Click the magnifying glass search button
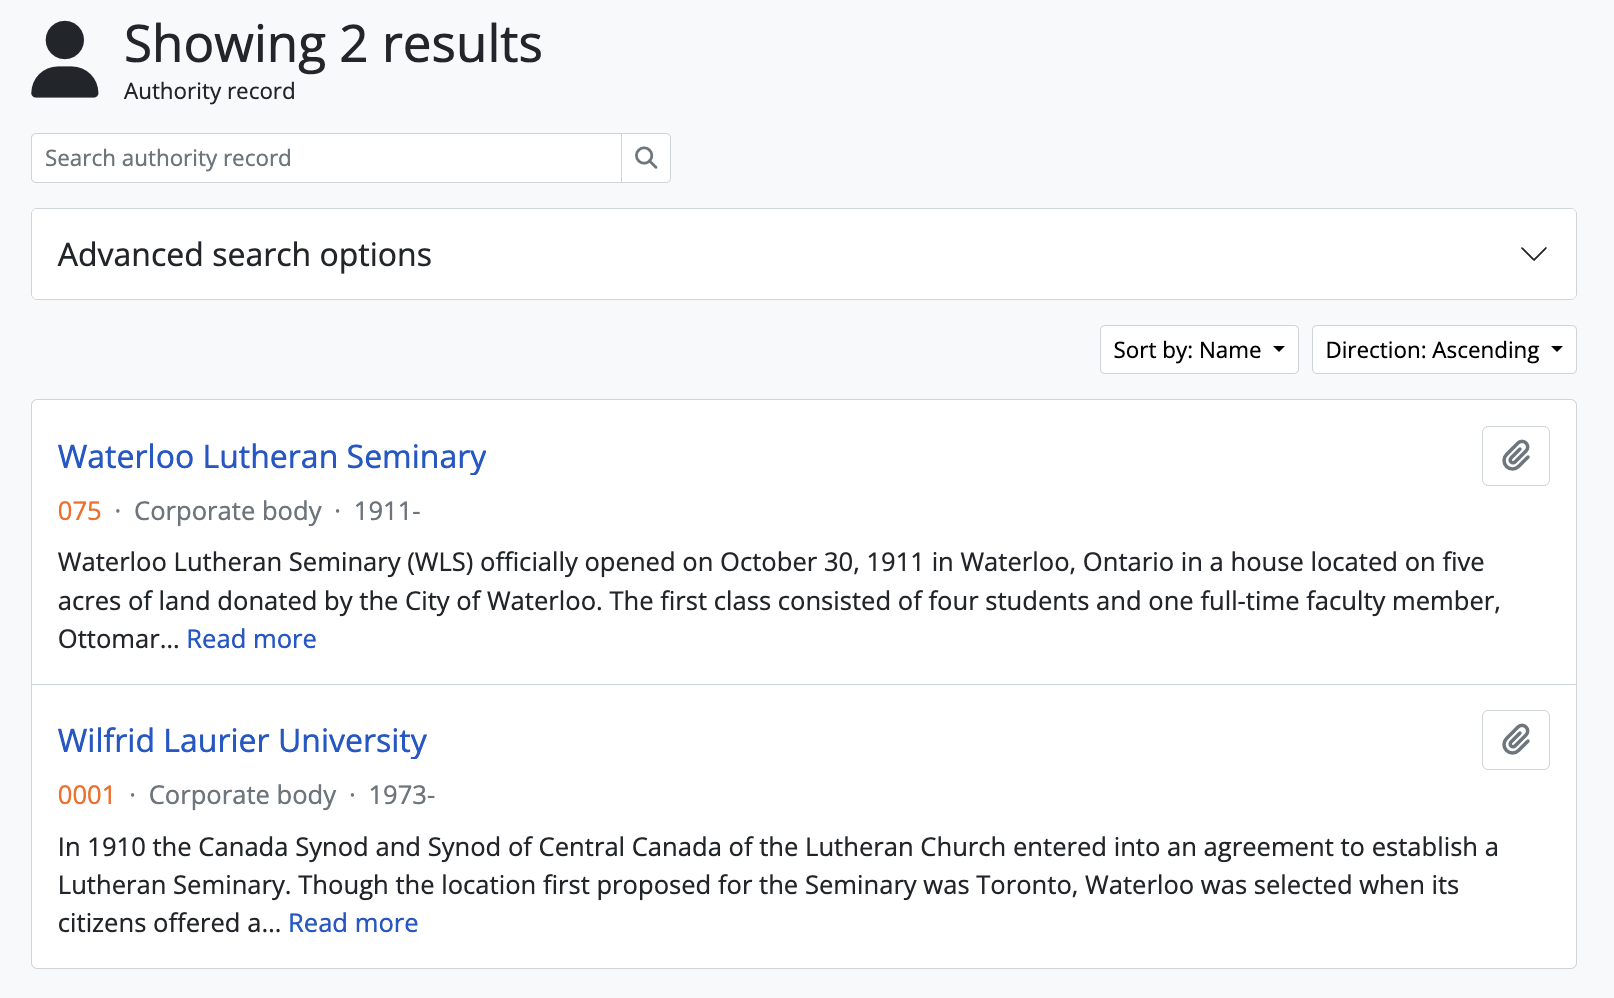This screenshot has height=998, width=1614. tap(646, 158)
